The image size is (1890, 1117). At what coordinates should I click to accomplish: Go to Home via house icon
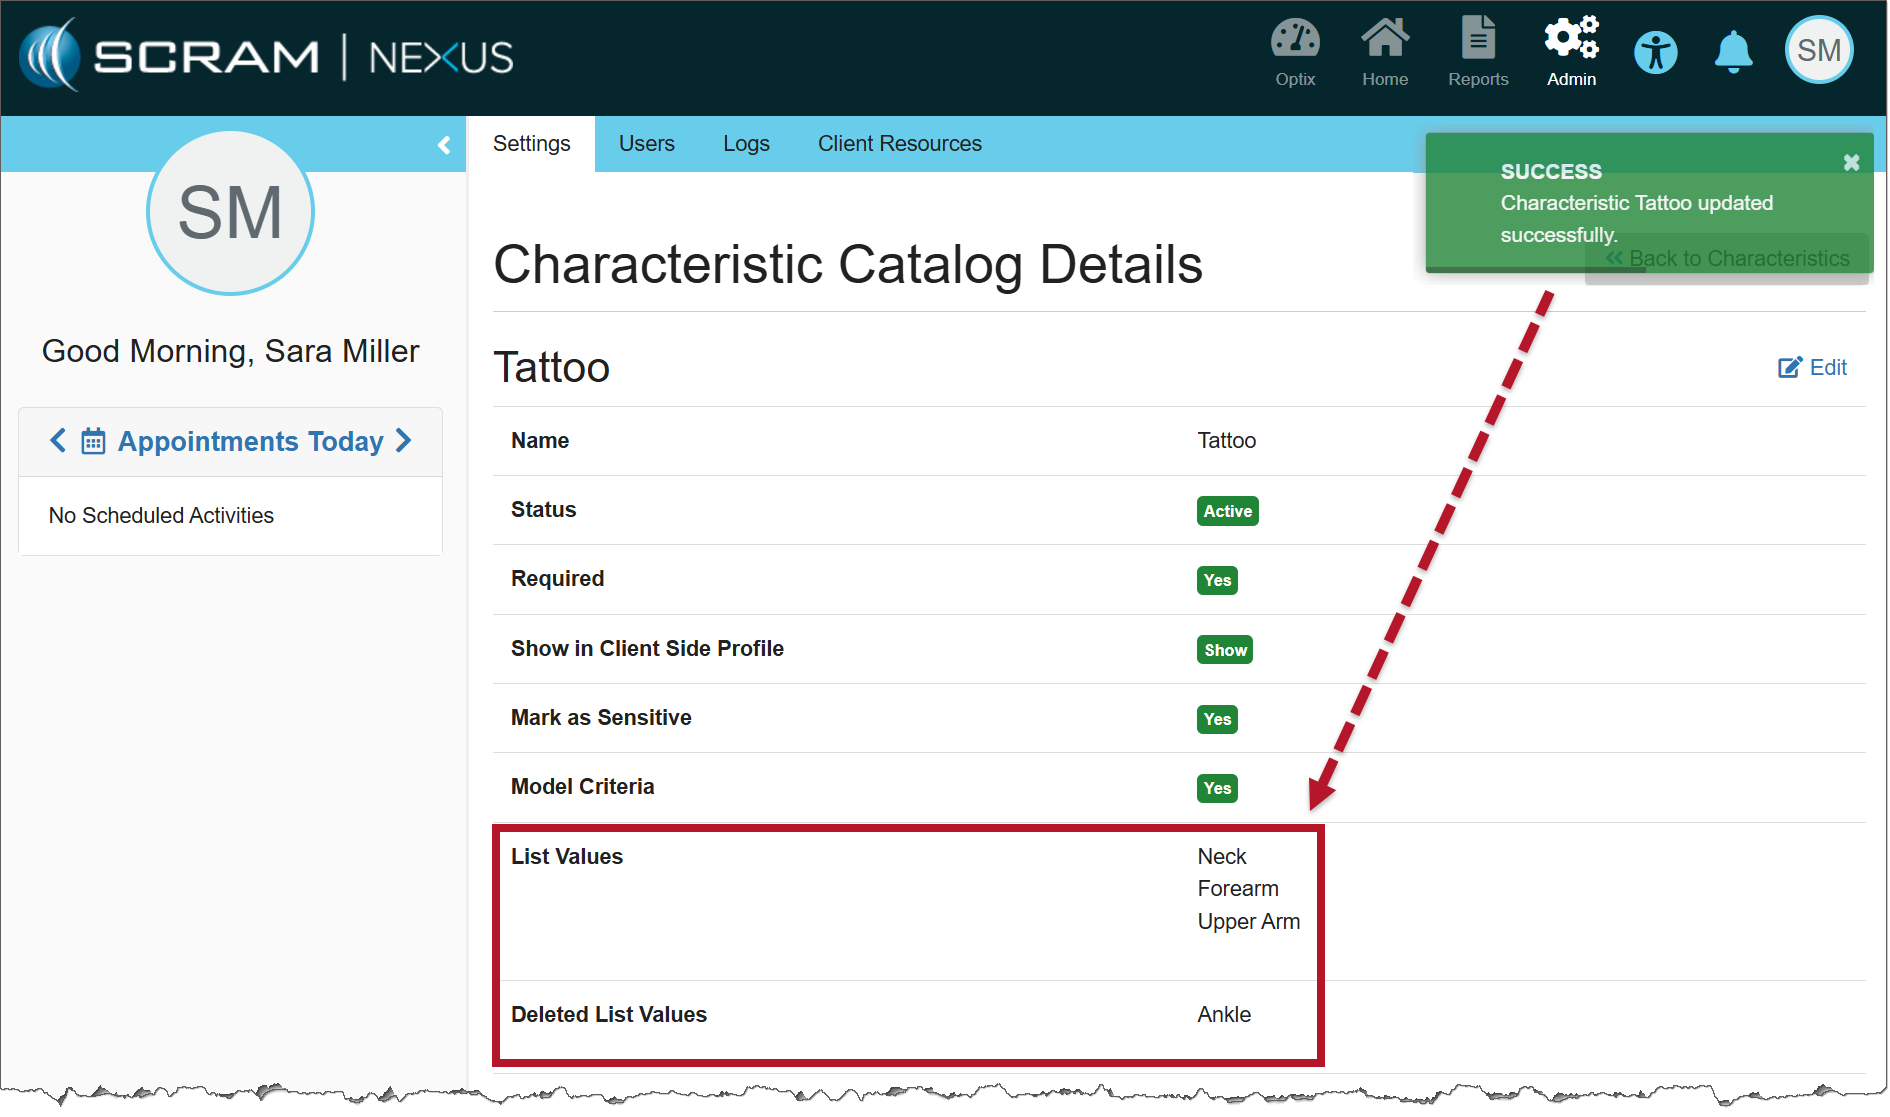(x=1385, y=52)
